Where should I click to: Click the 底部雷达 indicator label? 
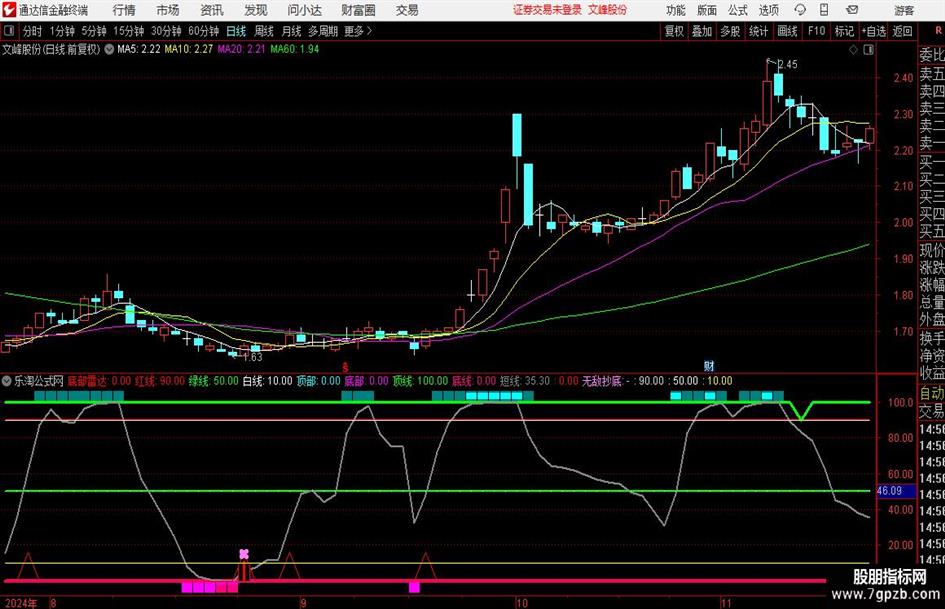tap(87, 381)
